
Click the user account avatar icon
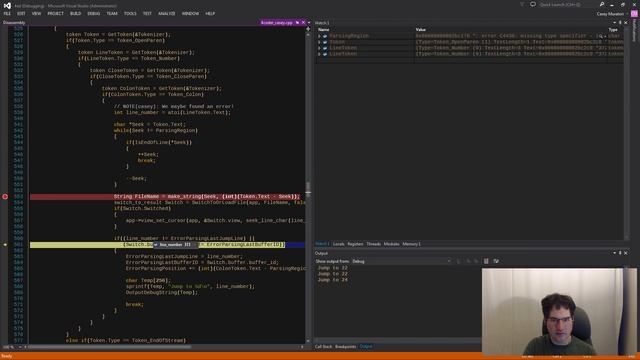pos(634,14)
